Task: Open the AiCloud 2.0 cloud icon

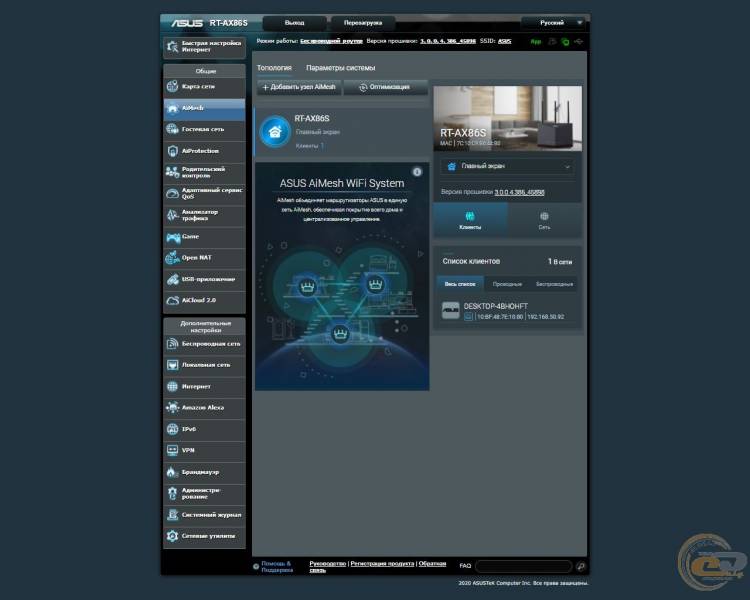Action: [172, 300]
